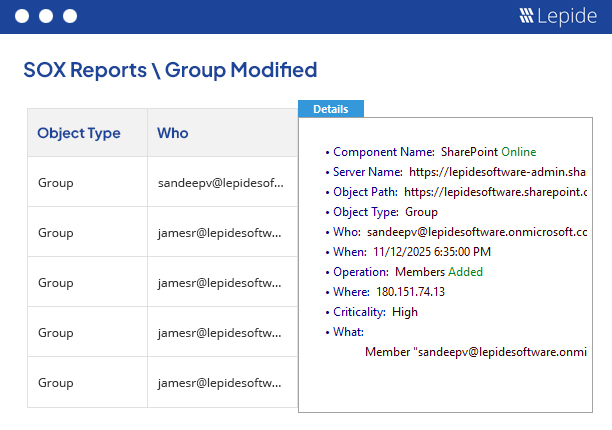The height and width of the screenshot is (430, 612).
Task: Click the What: label
Action: click(348, 332)
